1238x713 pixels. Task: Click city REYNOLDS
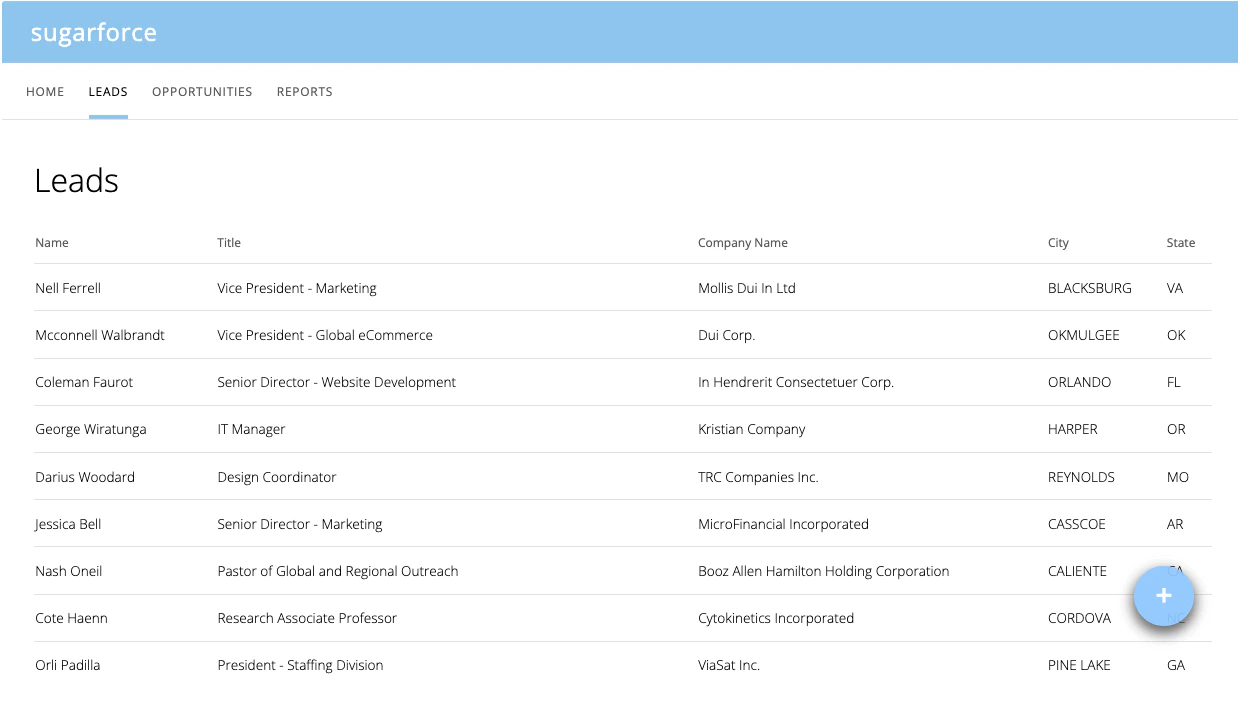(x=1081, y=477)
